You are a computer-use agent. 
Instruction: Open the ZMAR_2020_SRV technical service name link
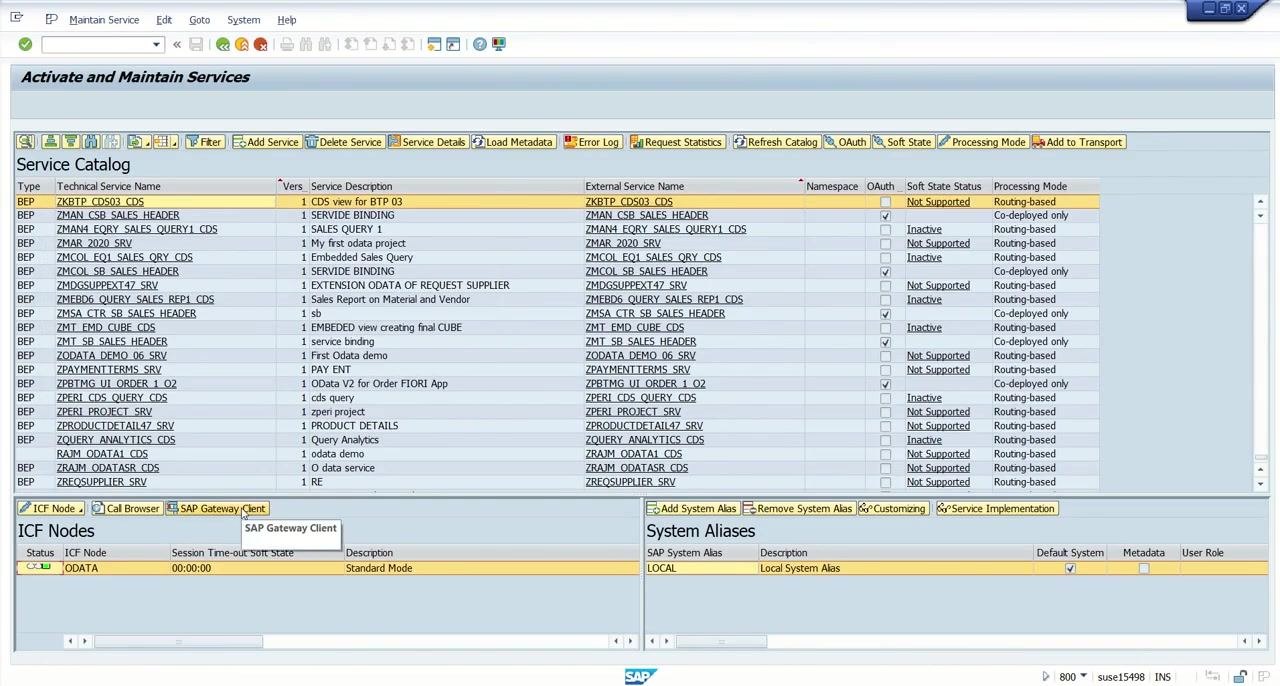click(94, 243)
